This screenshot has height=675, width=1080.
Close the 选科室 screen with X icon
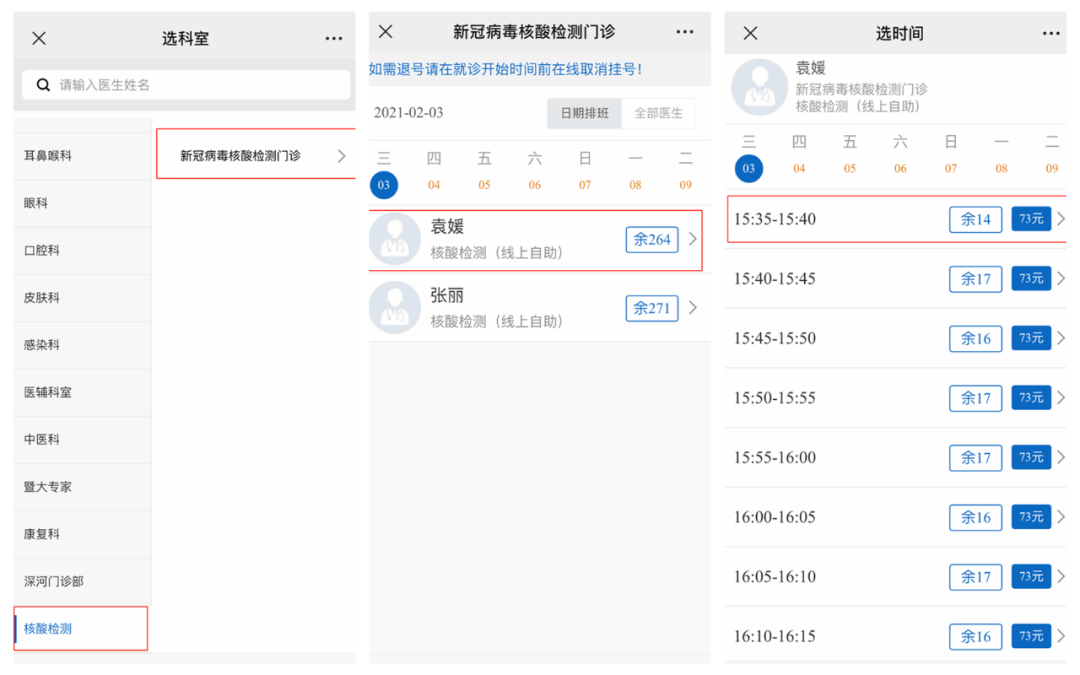tap(39, 38)
